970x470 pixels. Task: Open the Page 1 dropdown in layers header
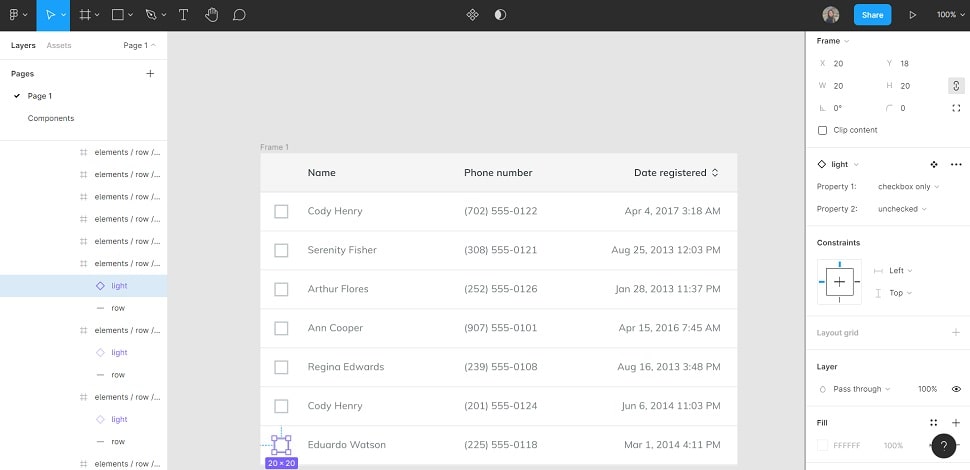[140, 46]
